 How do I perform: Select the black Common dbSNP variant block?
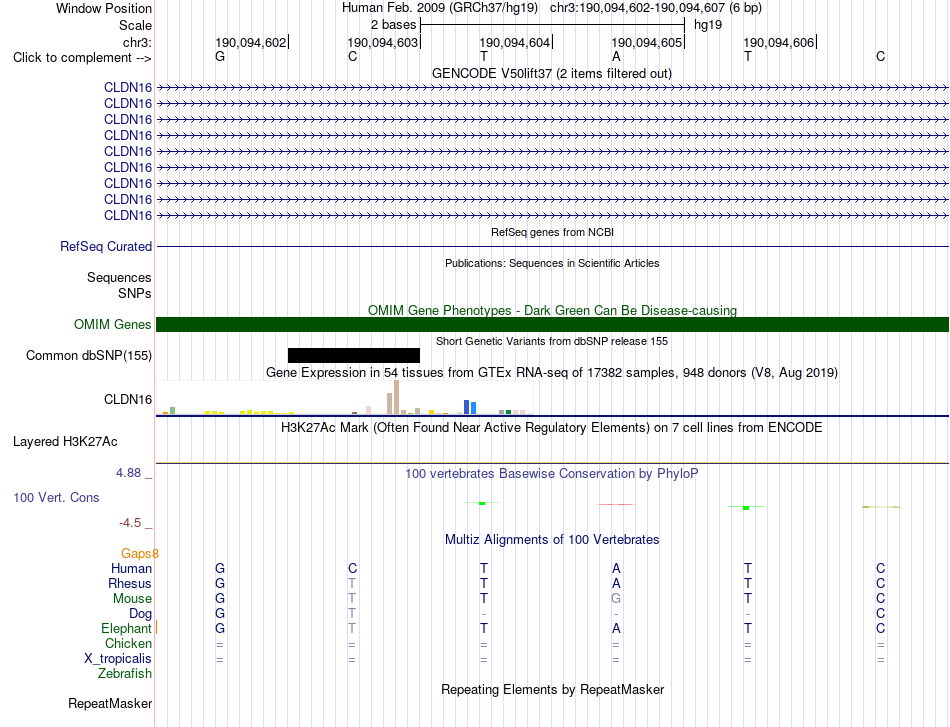pos(354,355)
